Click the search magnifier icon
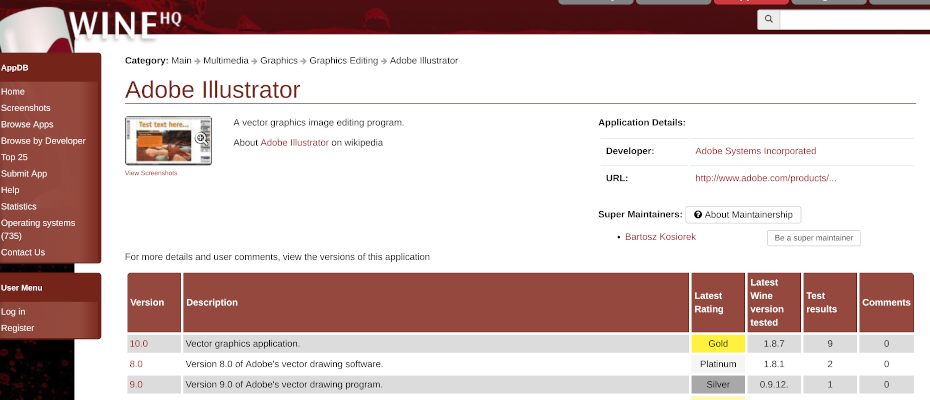The image size is (930, 400). (x=769, y=19)
